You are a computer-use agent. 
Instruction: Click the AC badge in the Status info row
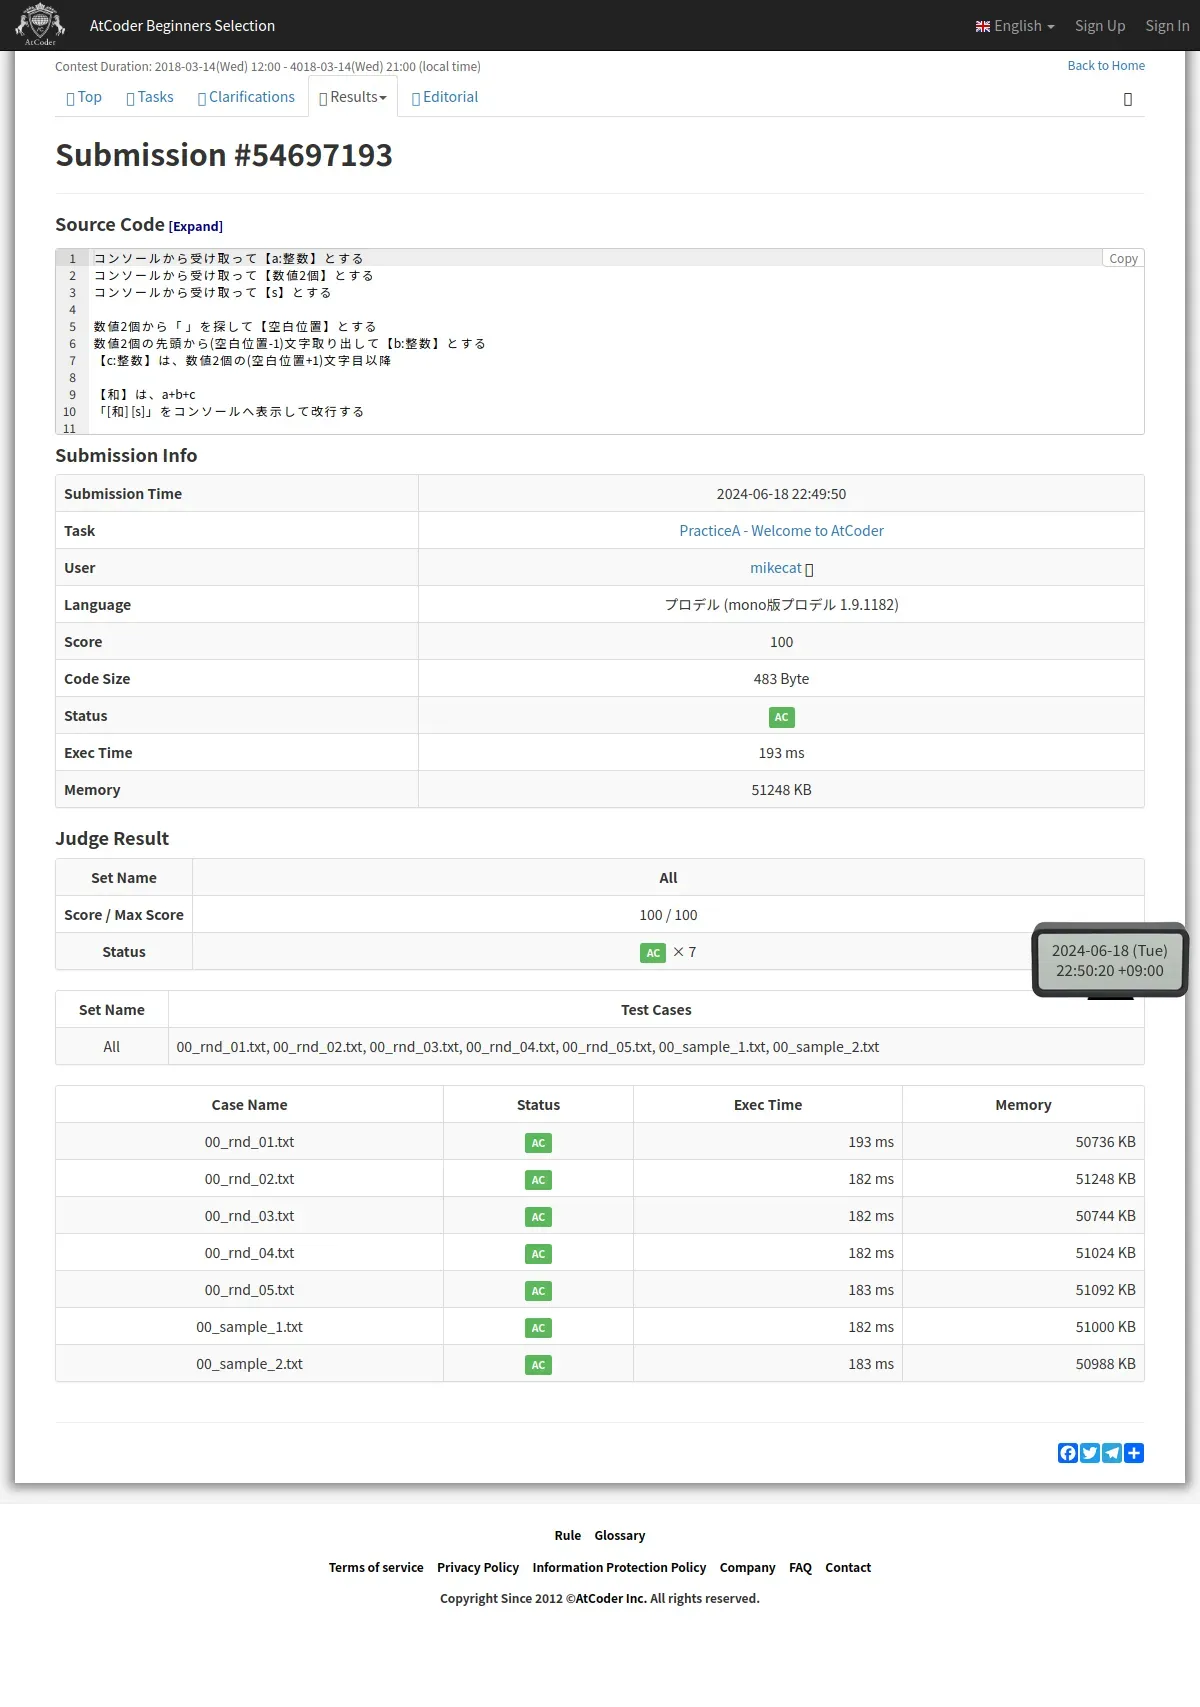tap(781, 717)
